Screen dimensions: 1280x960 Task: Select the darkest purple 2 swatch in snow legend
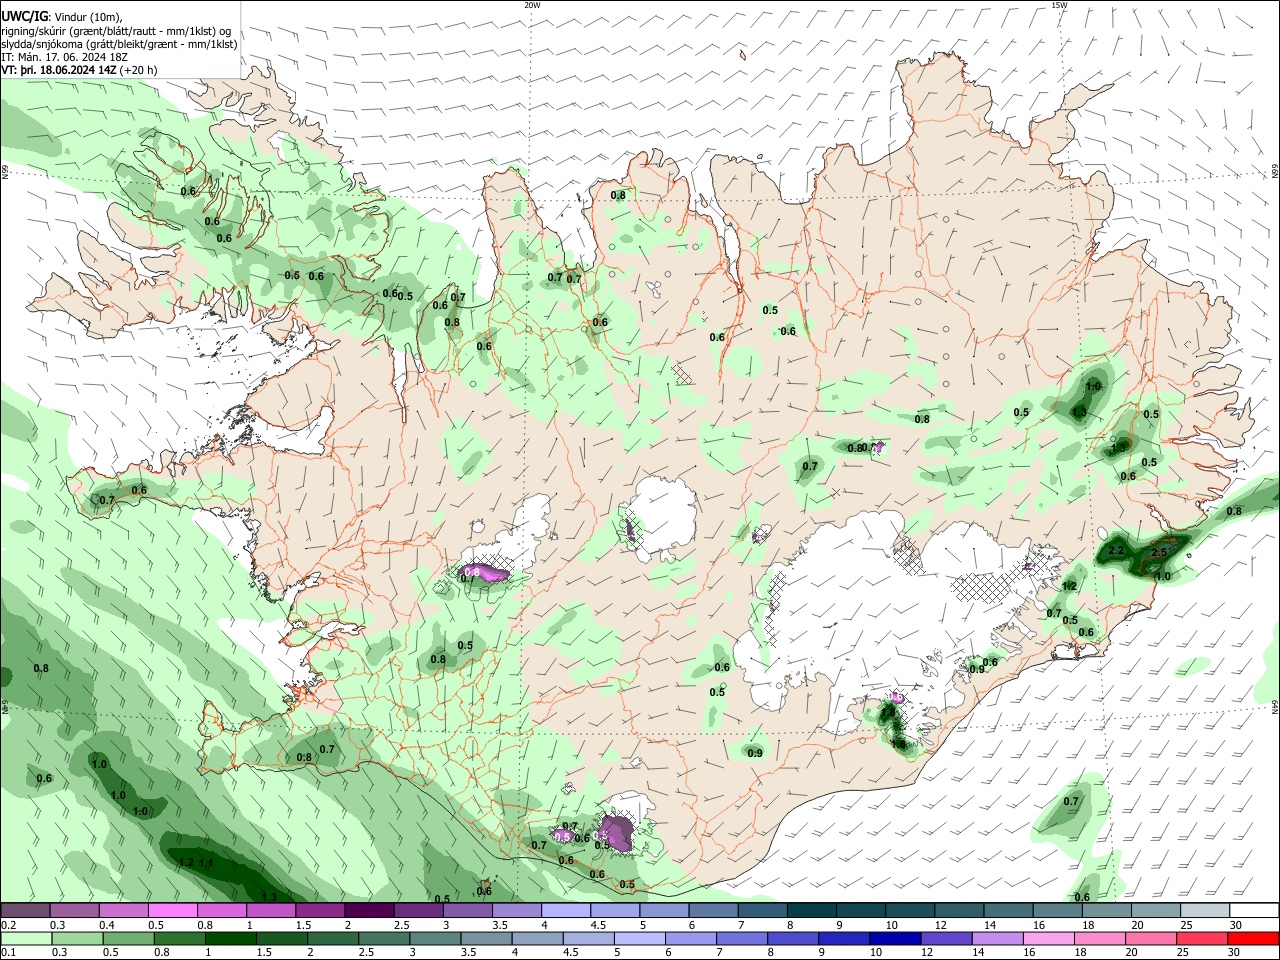[x=368, y=911]
